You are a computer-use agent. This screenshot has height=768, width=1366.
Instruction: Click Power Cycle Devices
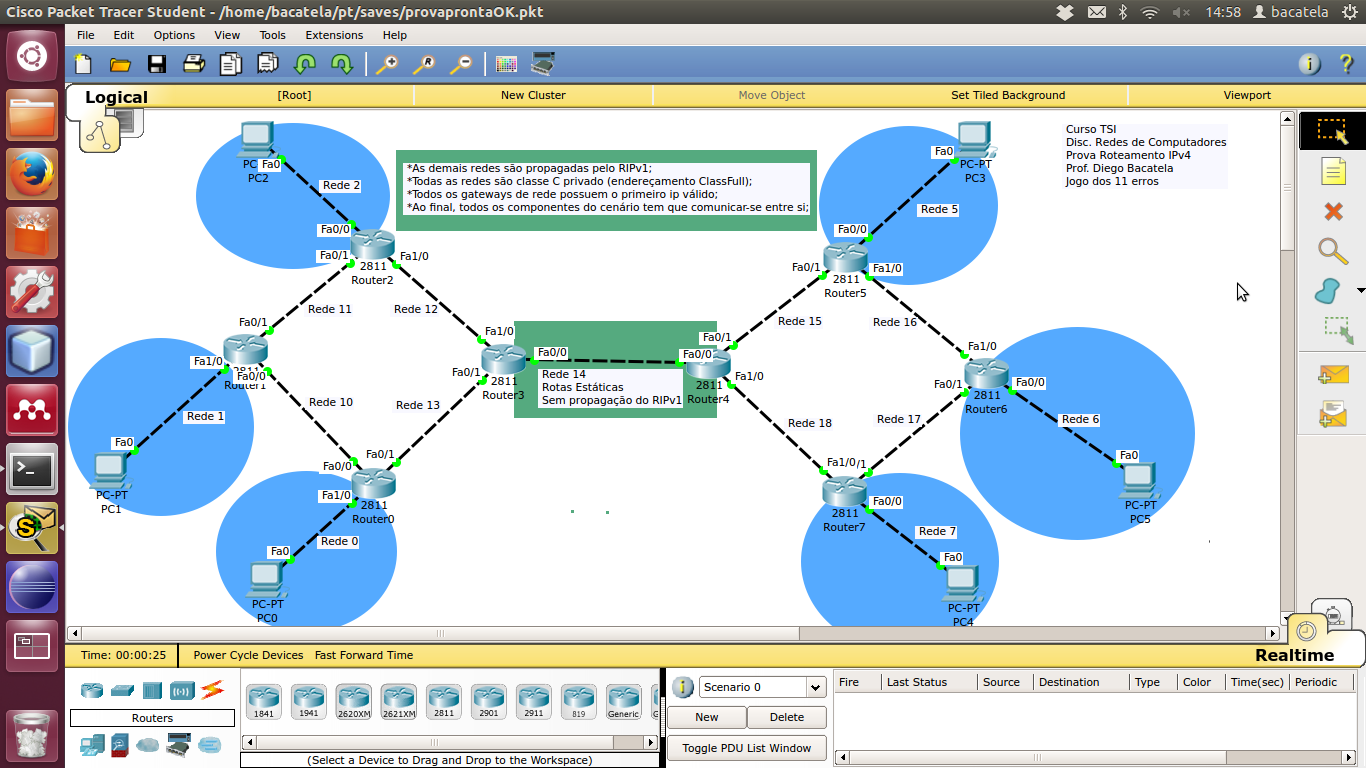point(248,655)
